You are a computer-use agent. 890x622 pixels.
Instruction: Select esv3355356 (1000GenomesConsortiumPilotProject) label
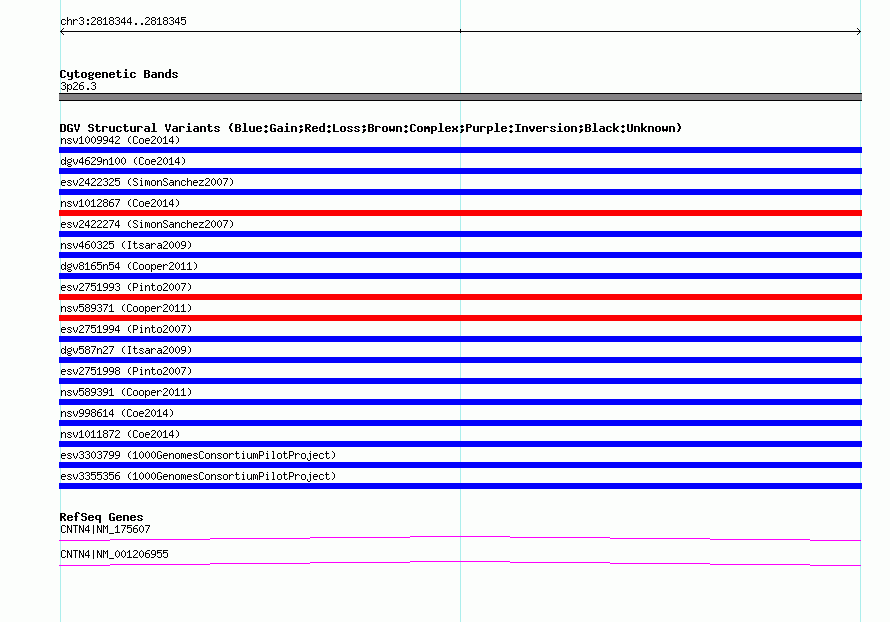pos(198,476)
